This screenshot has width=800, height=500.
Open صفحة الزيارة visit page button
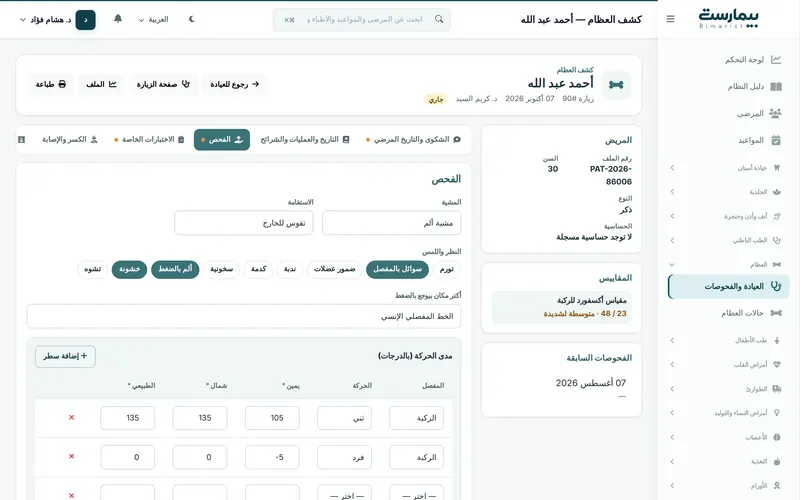point(163,84)
